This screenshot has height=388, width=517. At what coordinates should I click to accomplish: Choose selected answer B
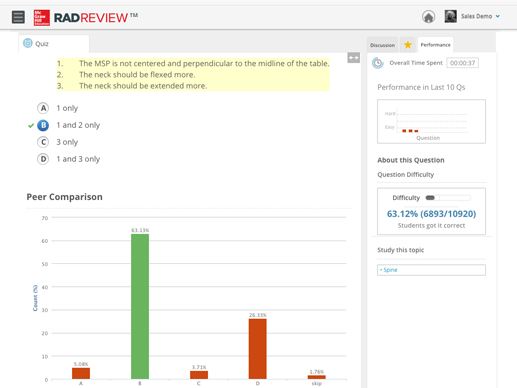pyautogui.click(x=43, y=125)
